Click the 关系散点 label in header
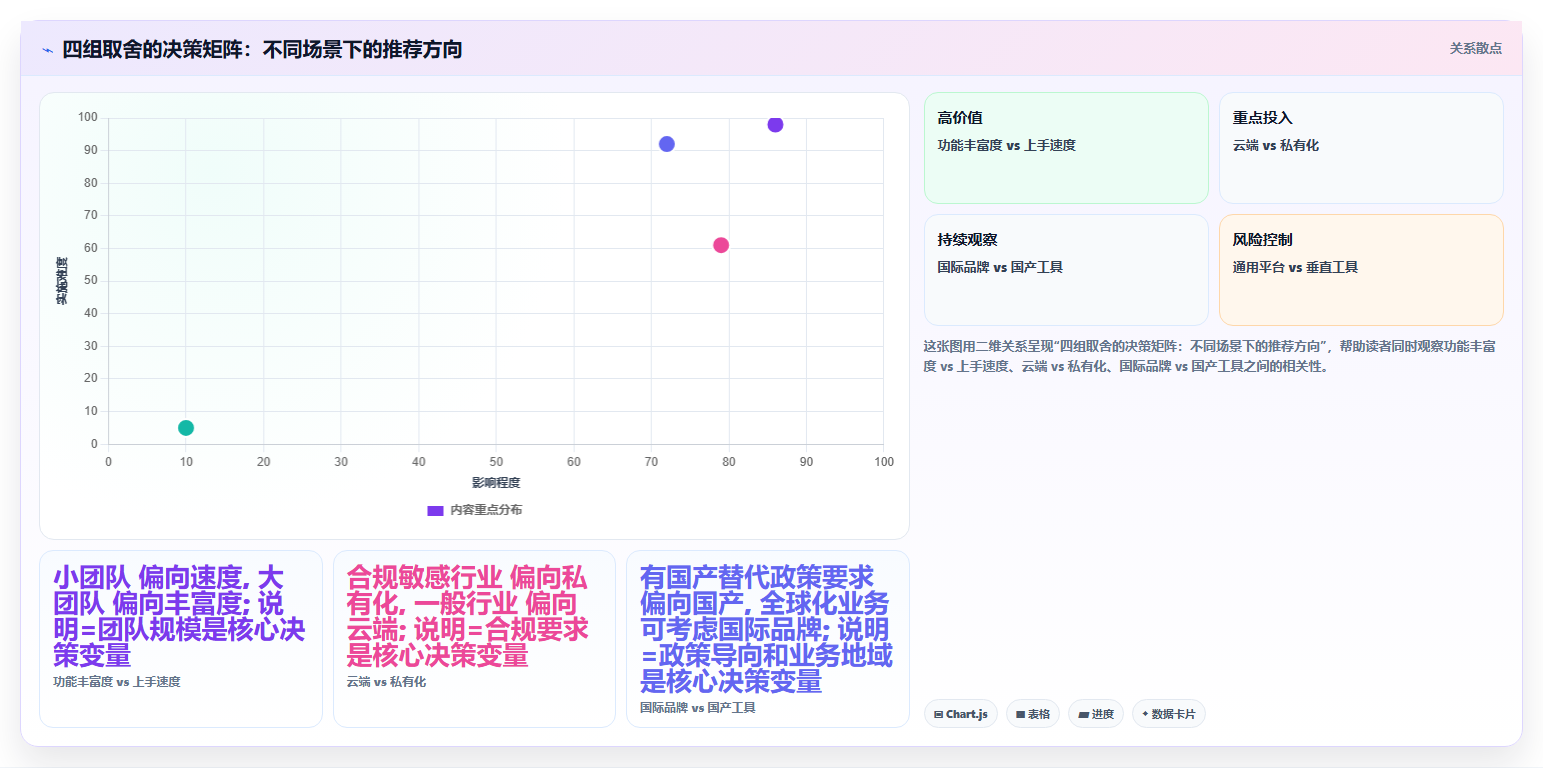Image resolution: width=1543 pixels, height=768 pixels. pos(1476,48)
